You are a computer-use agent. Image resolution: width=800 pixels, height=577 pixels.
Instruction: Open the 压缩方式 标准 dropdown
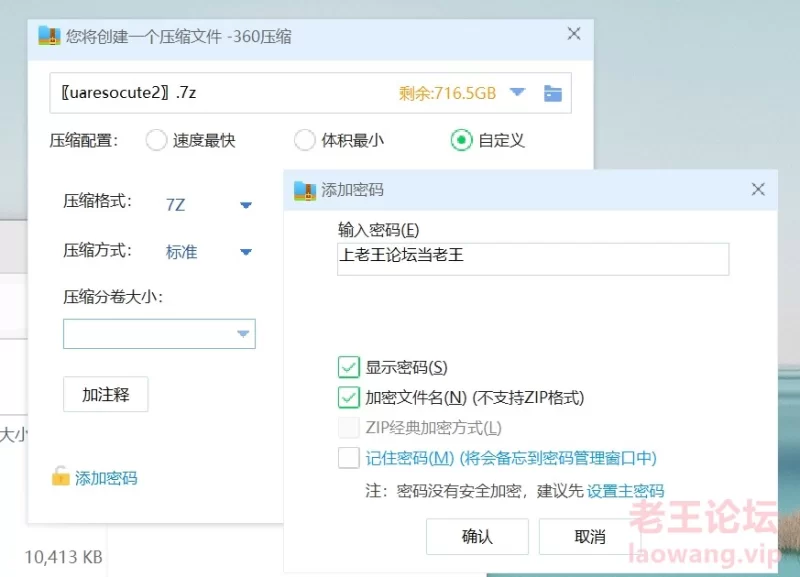point(246,252)
